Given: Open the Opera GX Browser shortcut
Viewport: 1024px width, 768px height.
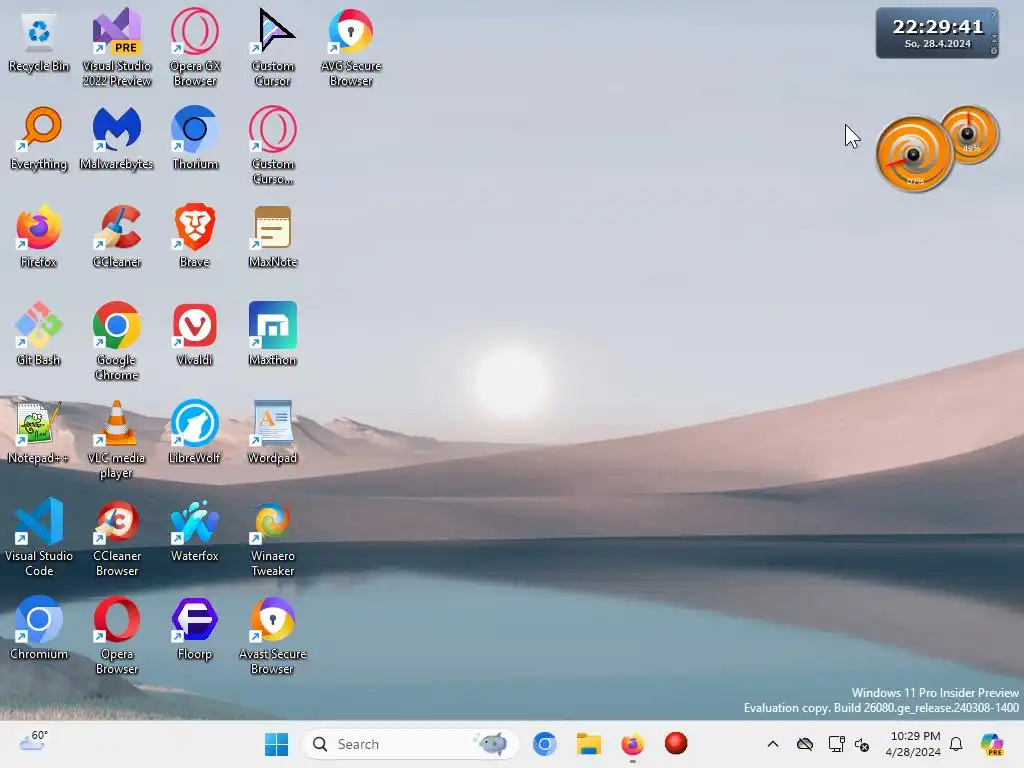Looking at the screenshot, I should [x=195, y=47].
